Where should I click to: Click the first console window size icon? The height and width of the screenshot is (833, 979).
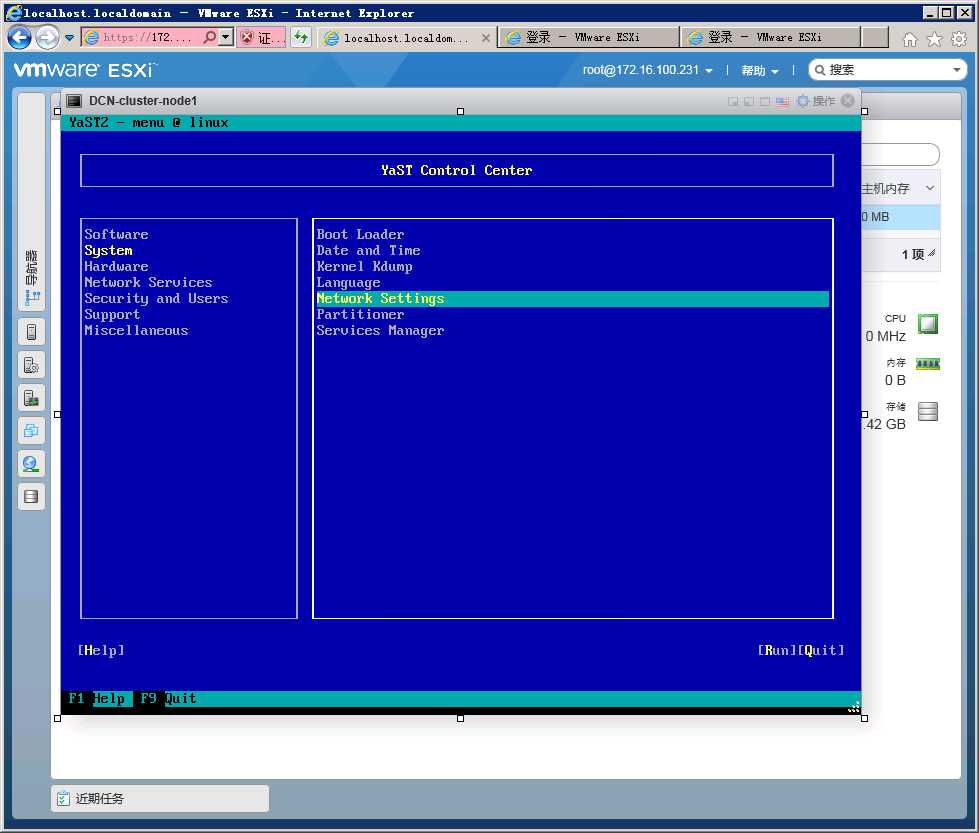(733, 101)
